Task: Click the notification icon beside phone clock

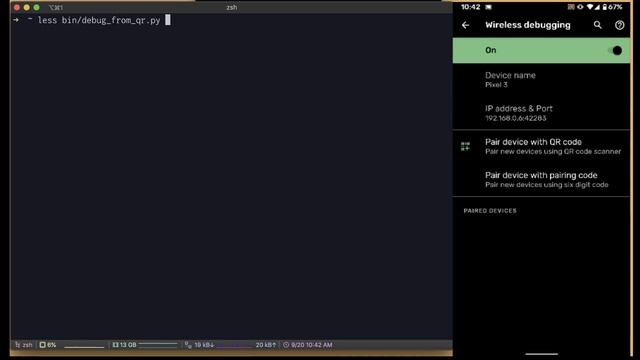Action: (488, 7)
